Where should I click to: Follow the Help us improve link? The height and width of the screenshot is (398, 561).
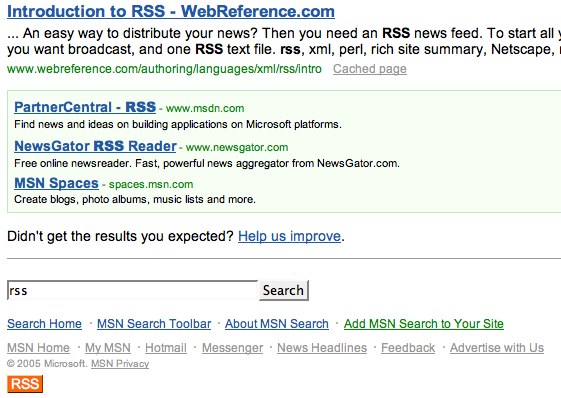tap(289, 236)
